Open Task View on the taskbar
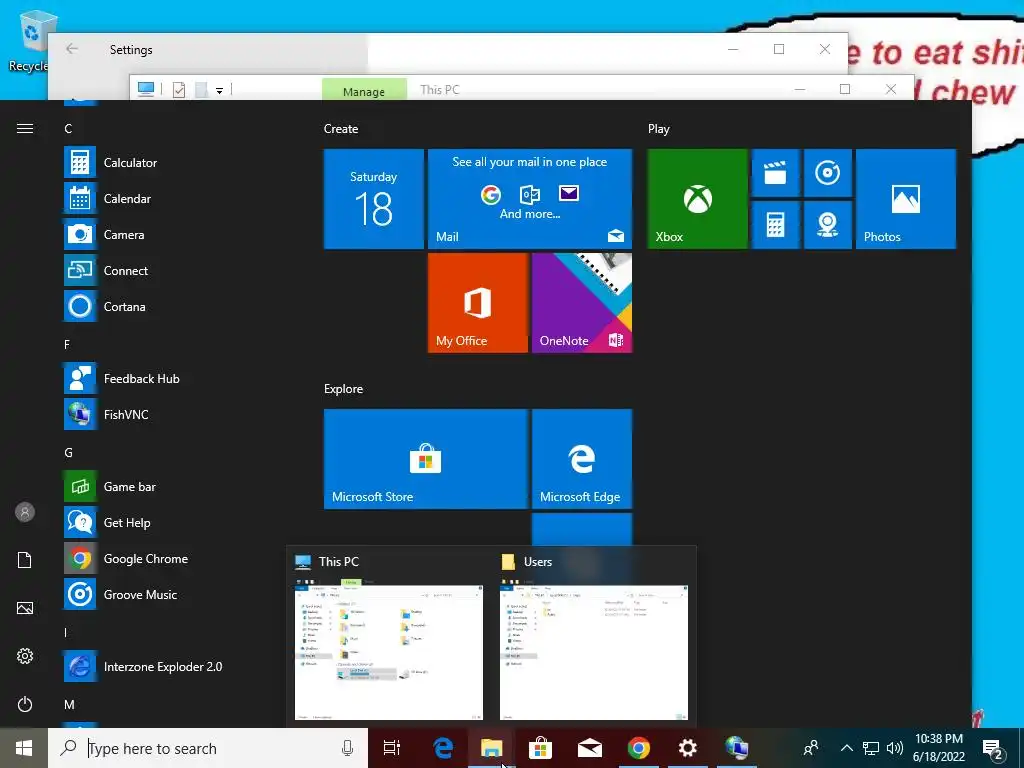Image resolution: width=1024 pixels, height=768 pixels. pyautogui.click(x=392, y=748)
